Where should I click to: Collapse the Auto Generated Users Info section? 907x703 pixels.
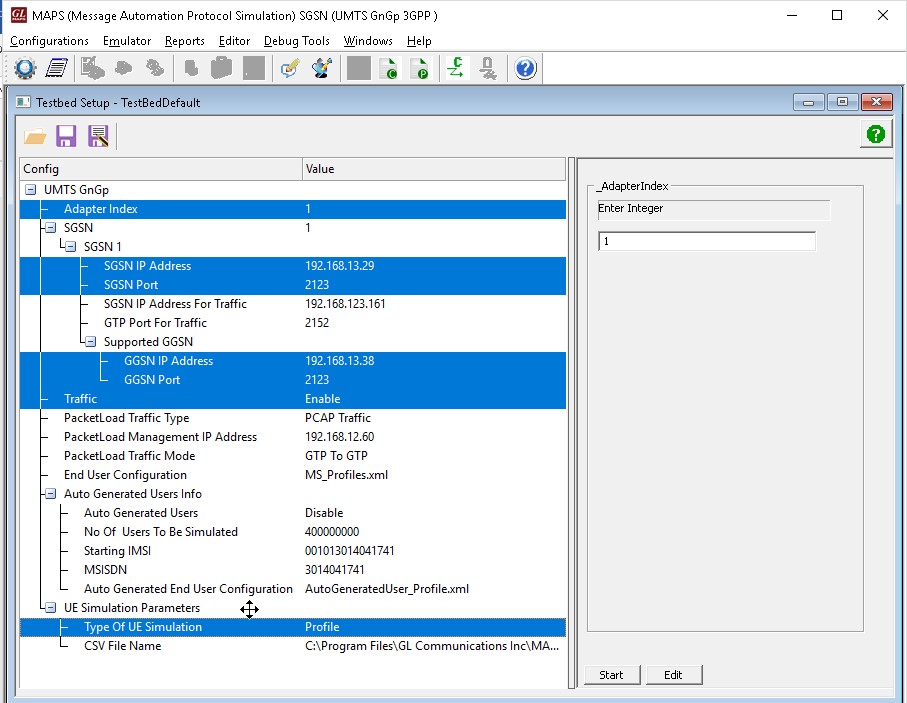49,493
